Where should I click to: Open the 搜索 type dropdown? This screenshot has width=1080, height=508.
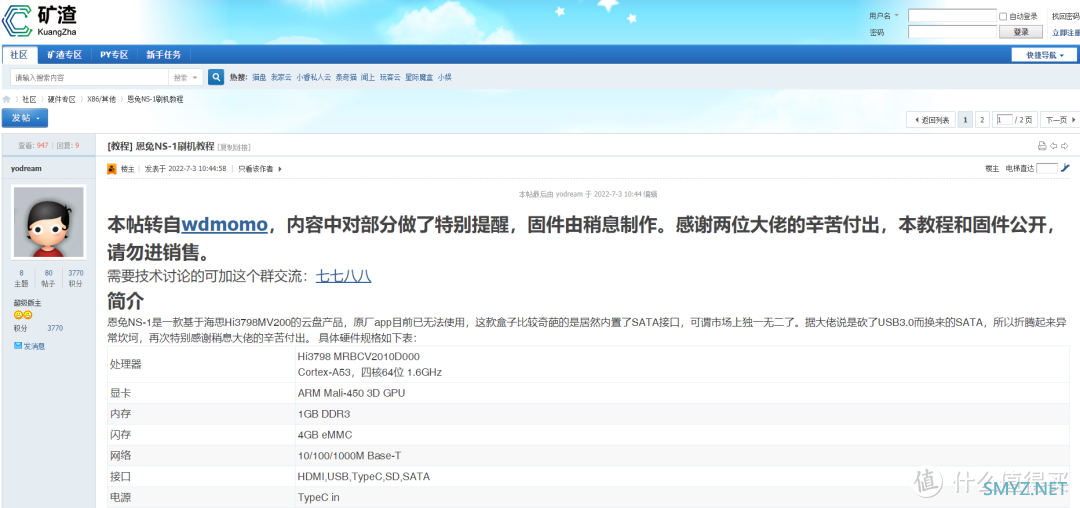pyautogui.click(x=187, y=77)
